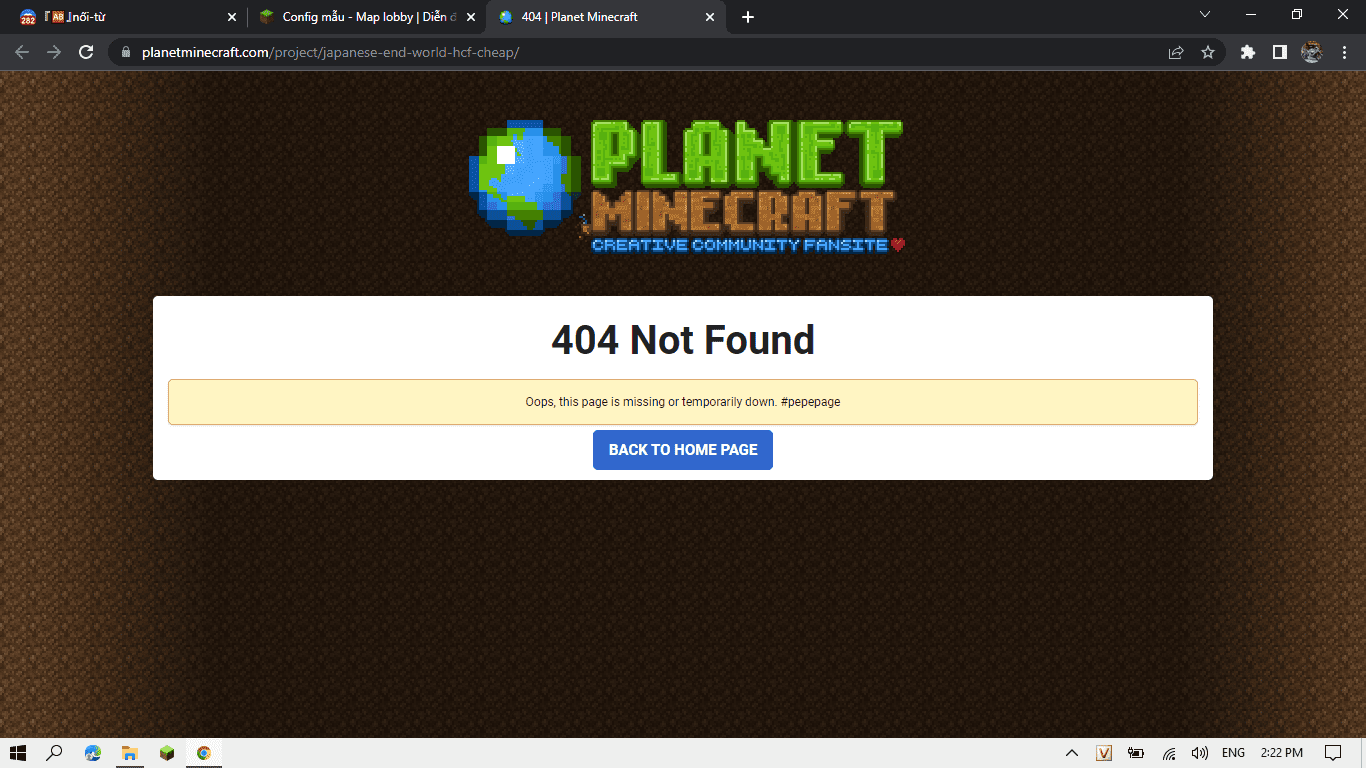This screenshot has height=768, width=1366.
Task: Open the volume control in the tray
Action: [x=1200, y=753]
